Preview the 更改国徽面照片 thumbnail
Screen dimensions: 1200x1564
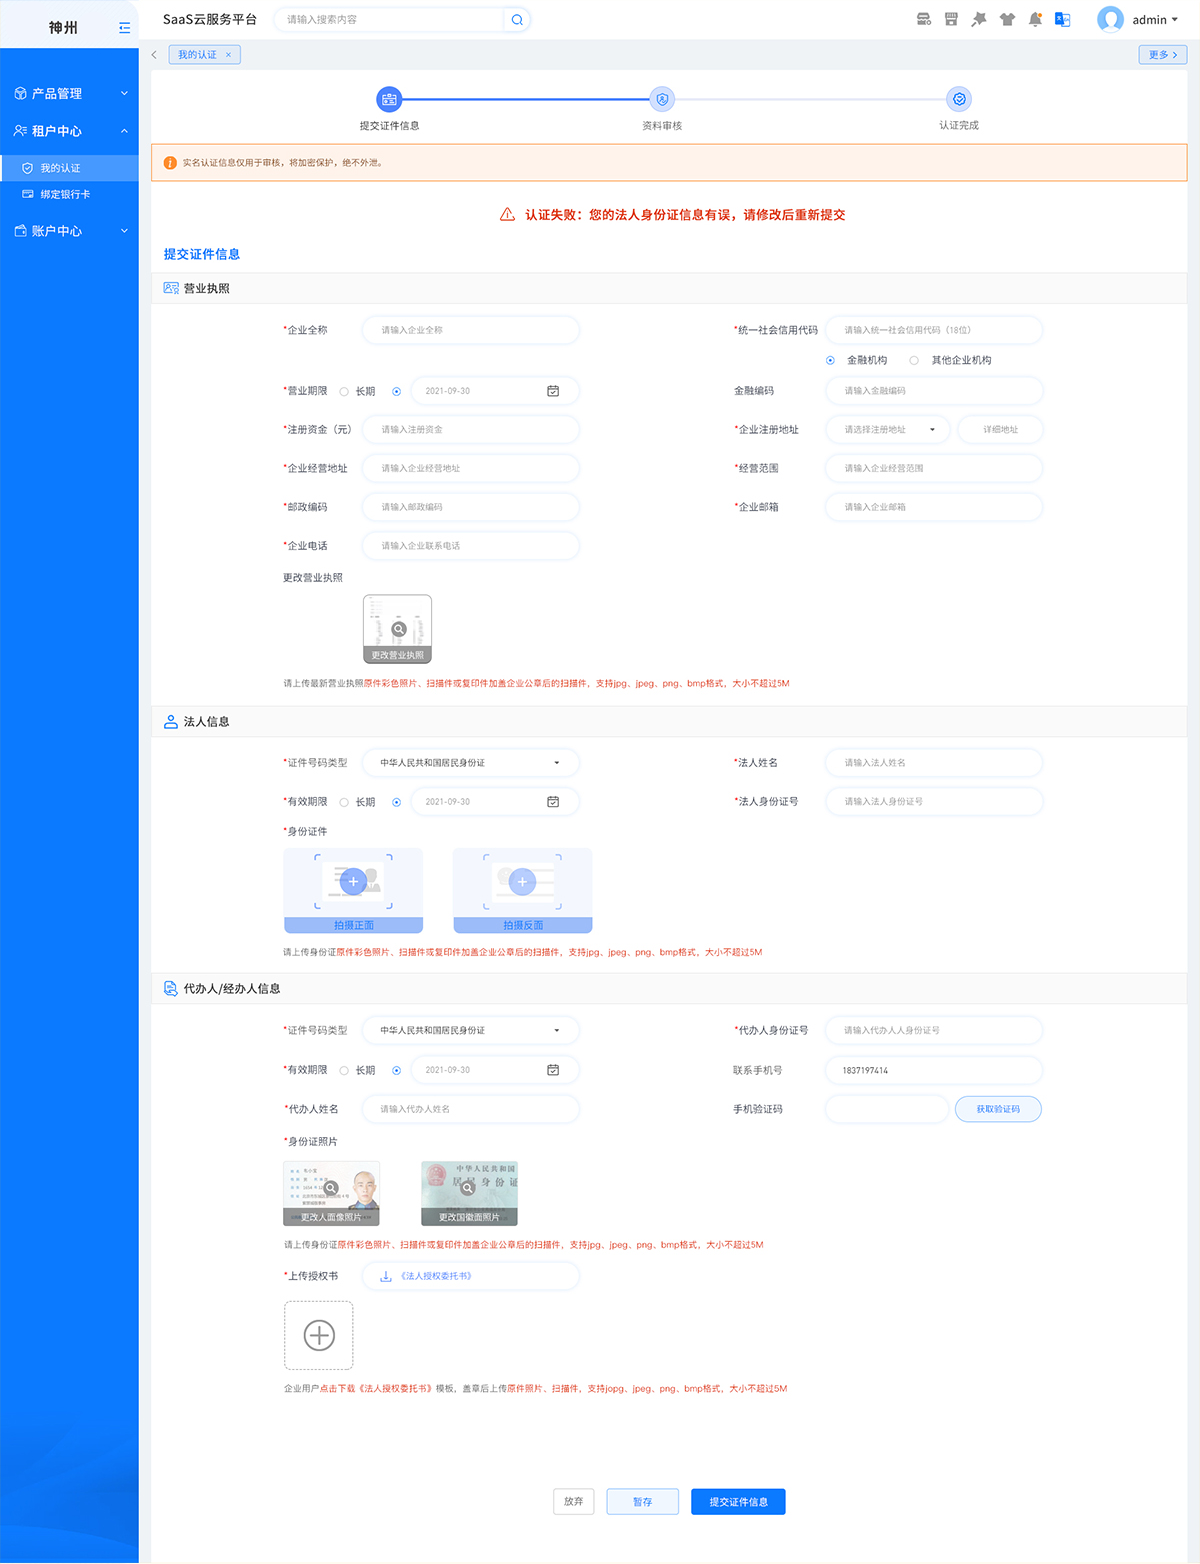469,1193
